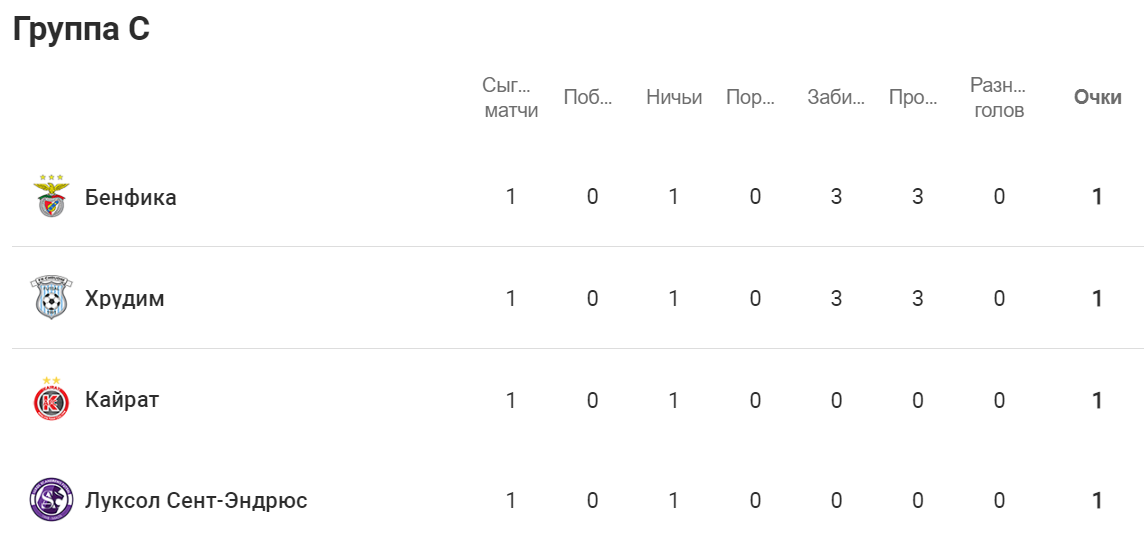
Task: Click the Хрудим team logo
Action: click(51, 298)
